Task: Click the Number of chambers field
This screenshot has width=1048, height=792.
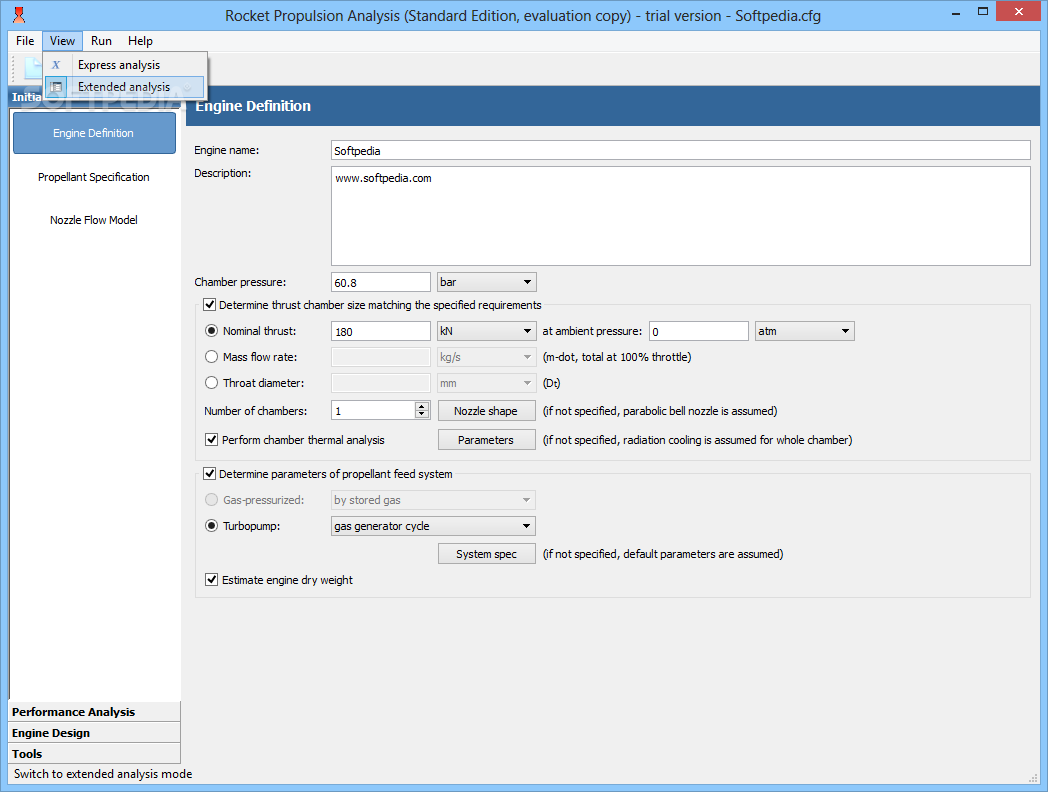Action: pyautogui.click(x=373, y=410)
